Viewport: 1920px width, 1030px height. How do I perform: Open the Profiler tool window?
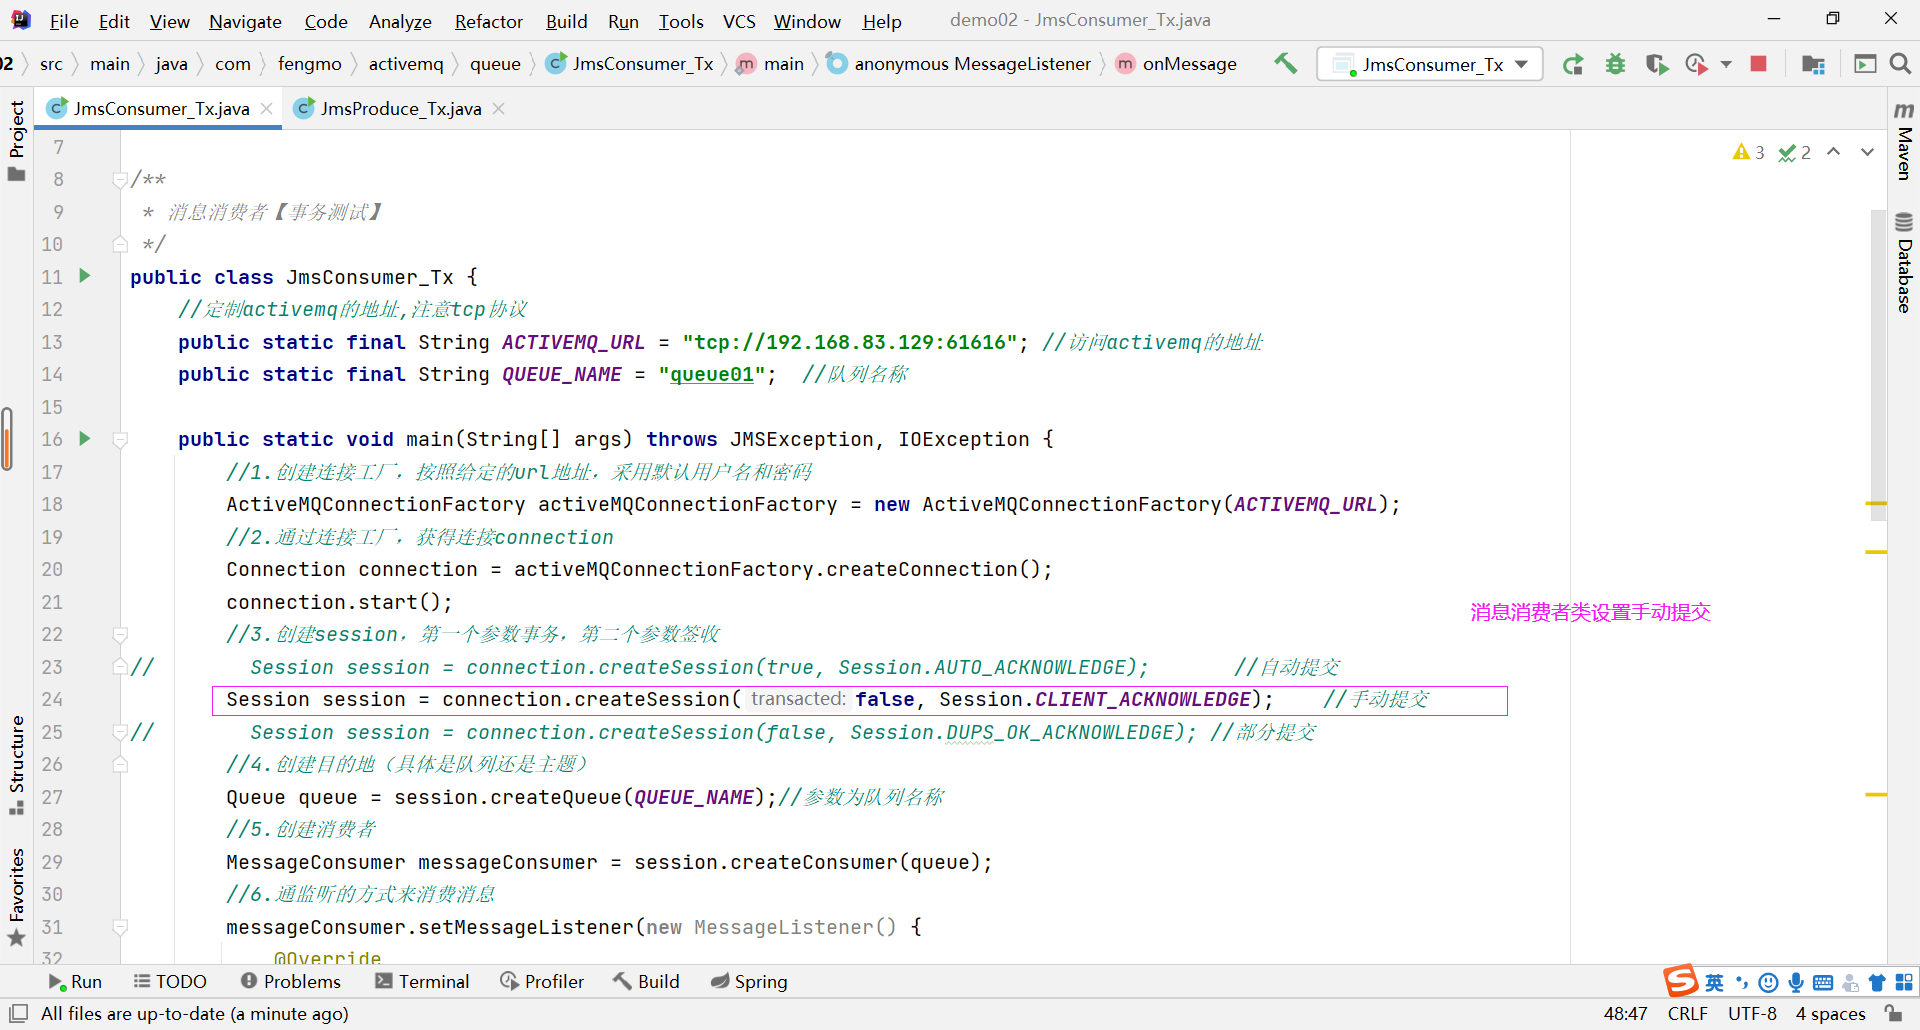[542, 981]
